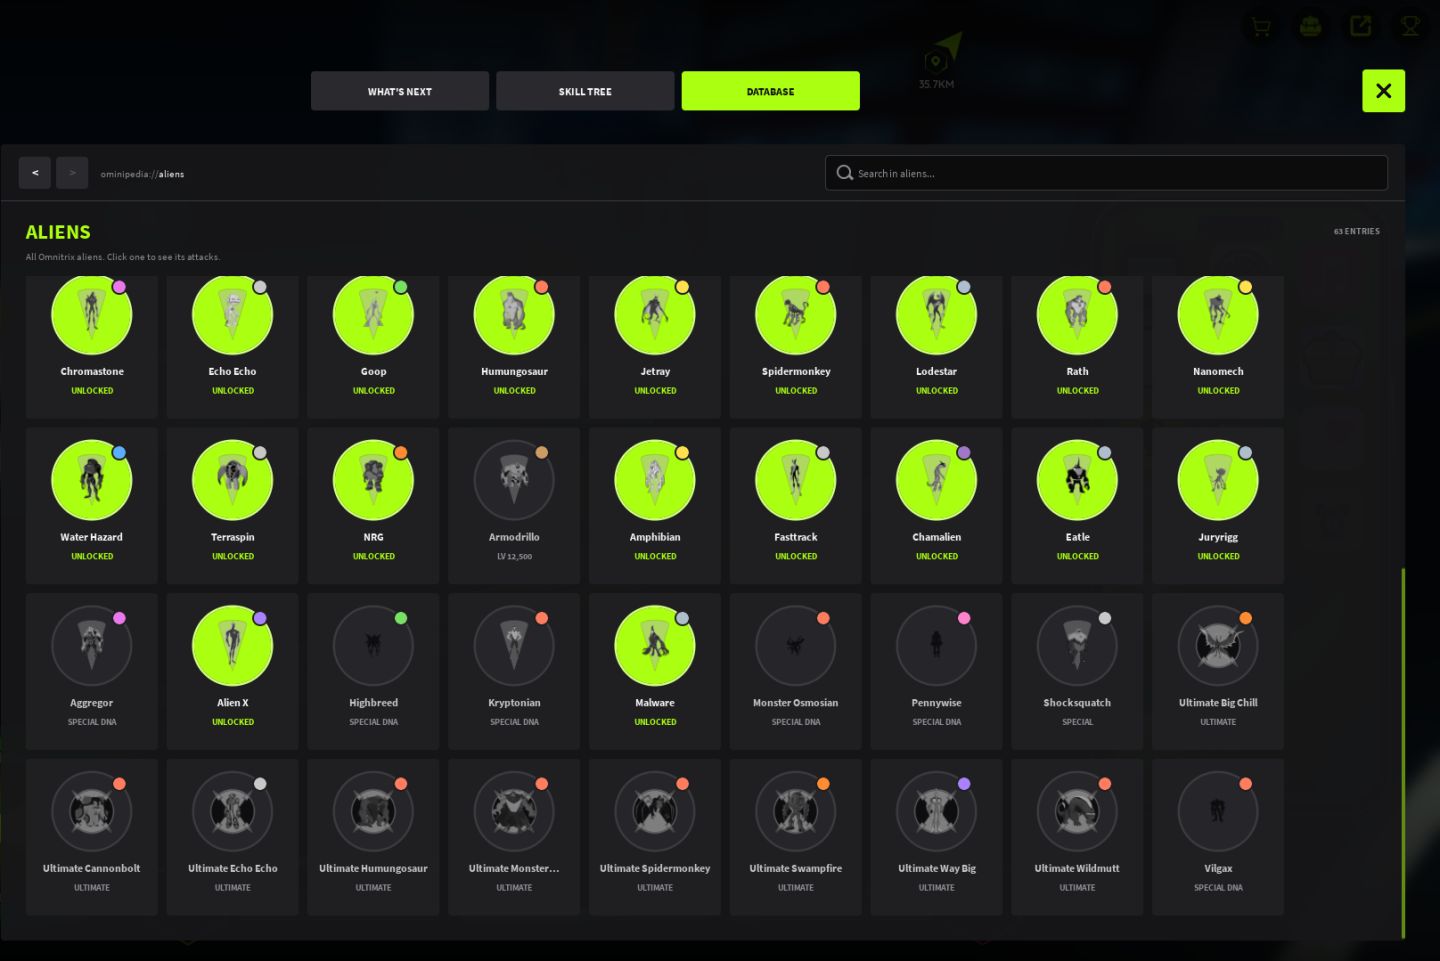Open the Ultimate Big Chill card
This screenshot has height=961, width=1440.
pyautogui.click(x=1218, y=671)
